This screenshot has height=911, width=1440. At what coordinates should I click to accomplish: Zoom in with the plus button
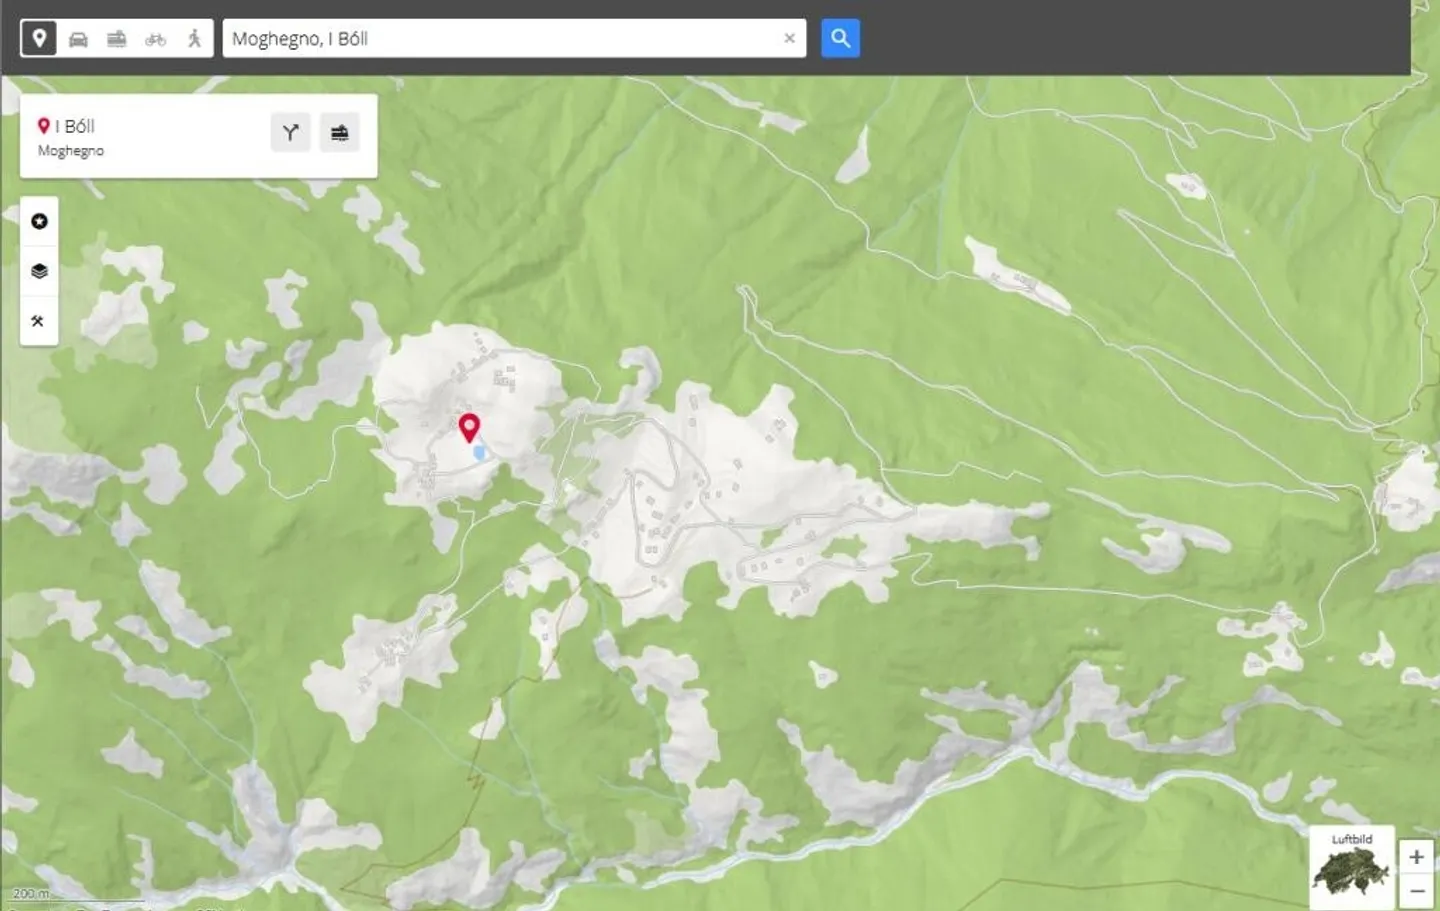click(1416, 857)
